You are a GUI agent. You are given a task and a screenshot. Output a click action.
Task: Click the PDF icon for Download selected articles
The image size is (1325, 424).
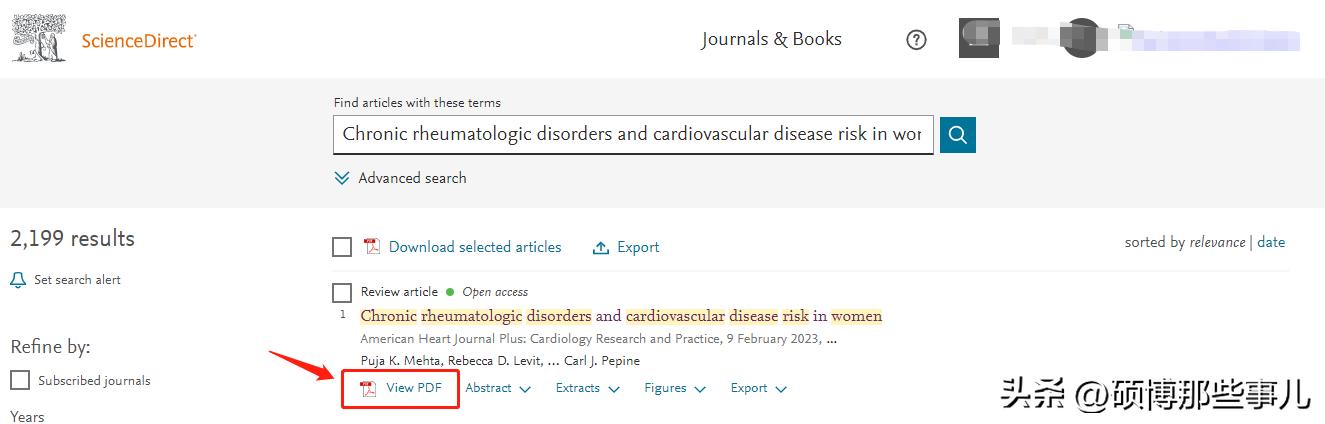point(372,247)
